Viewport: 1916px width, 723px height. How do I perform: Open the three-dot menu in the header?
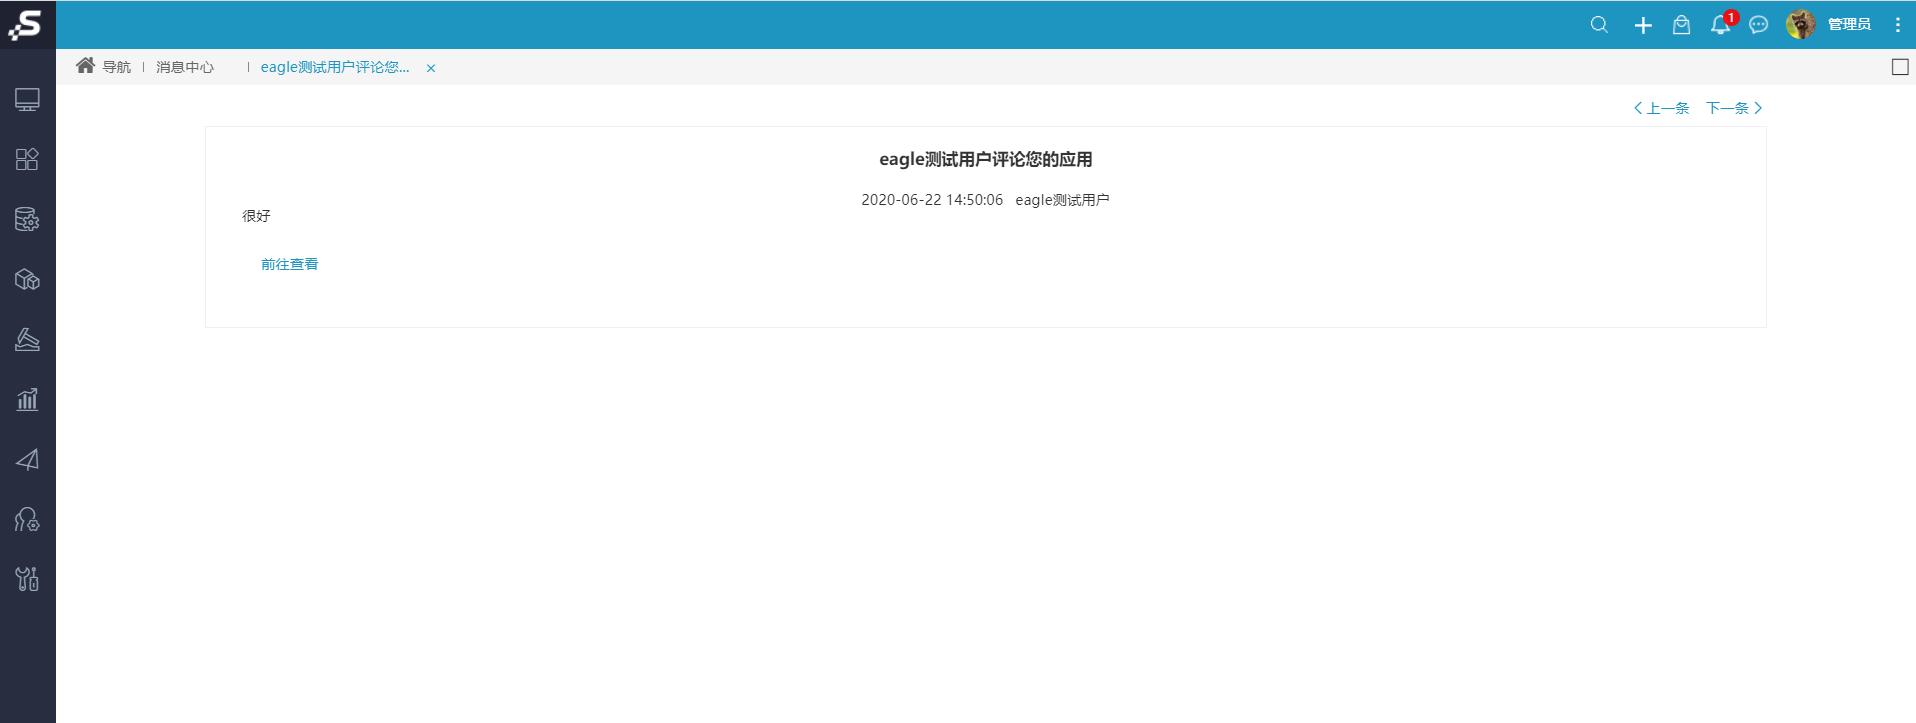coord(1898,24)
